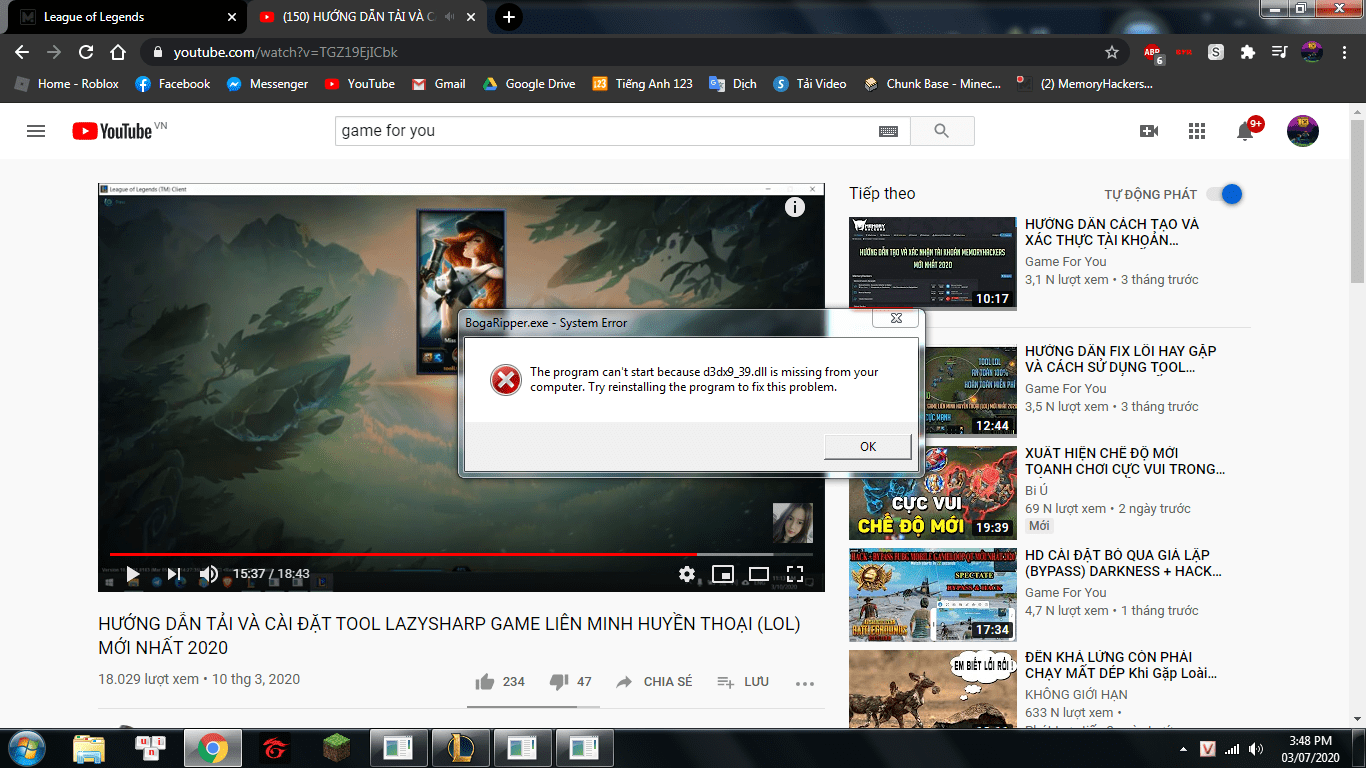Mute the video volume
This screenshot has height=768, width=1366.
pyautogui.click(x=209, y=574)
